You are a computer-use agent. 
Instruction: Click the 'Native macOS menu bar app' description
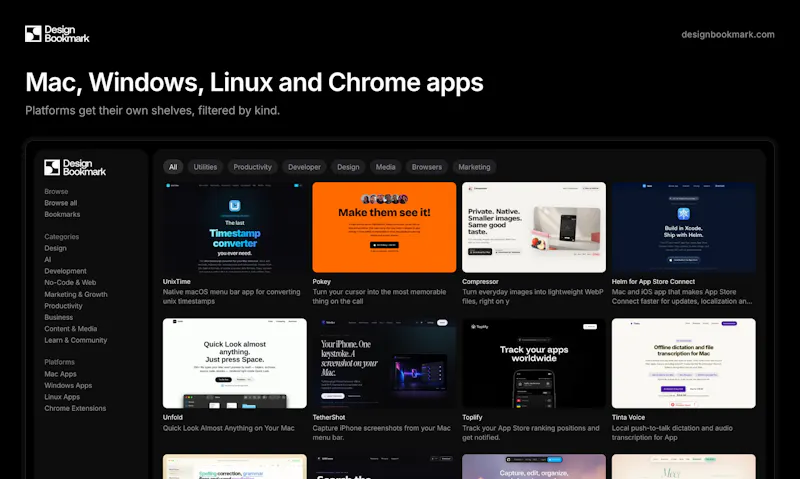(x=232, y=296)
